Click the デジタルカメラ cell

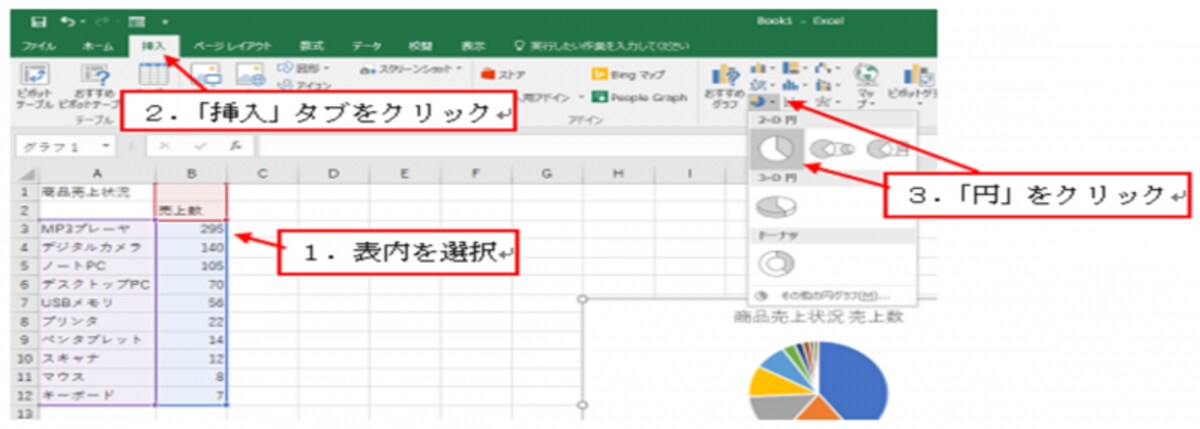tap(96, 247)
